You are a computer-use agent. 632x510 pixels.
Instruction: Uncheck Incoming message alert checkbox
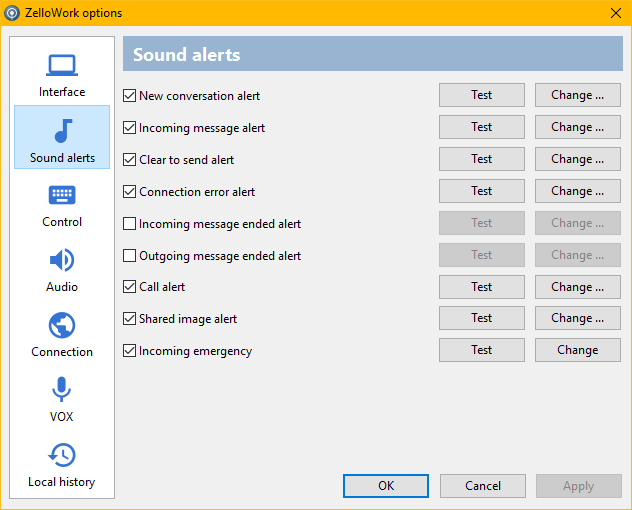tap(129, 127)
